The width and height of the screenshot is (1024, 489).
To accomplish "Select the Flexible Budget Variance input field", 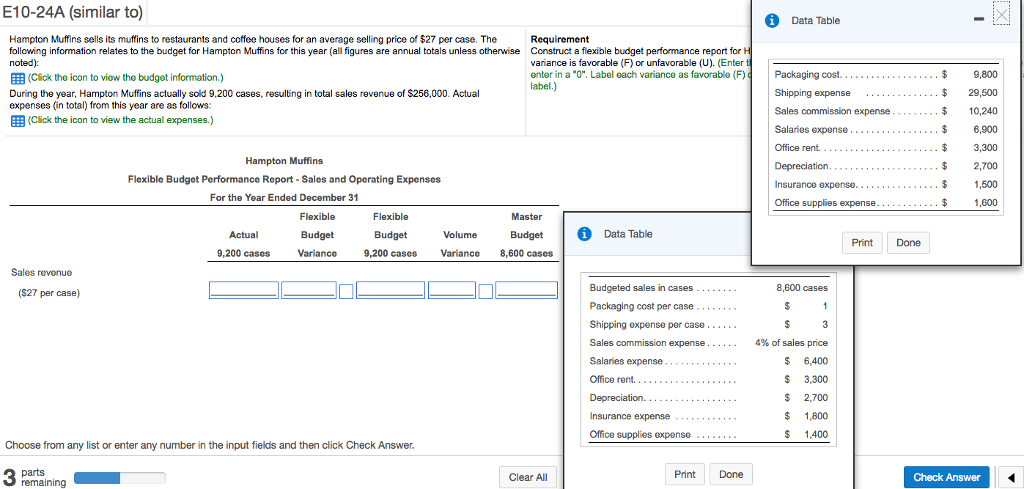I will click(310, 291).
